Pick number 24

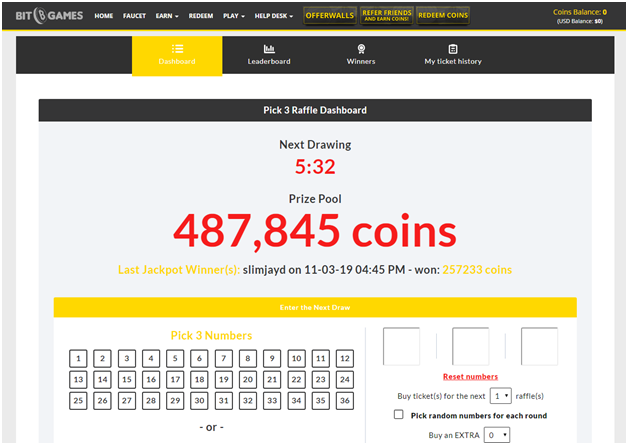pos(345,379)
